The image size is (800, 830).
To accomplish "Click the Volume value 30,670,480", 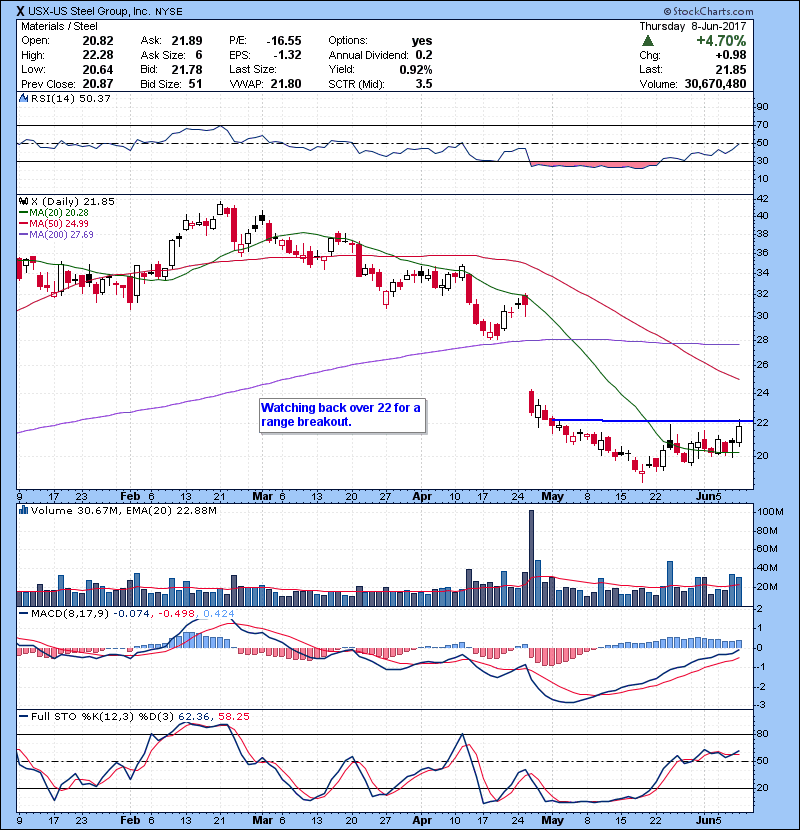I will (715, 84).
